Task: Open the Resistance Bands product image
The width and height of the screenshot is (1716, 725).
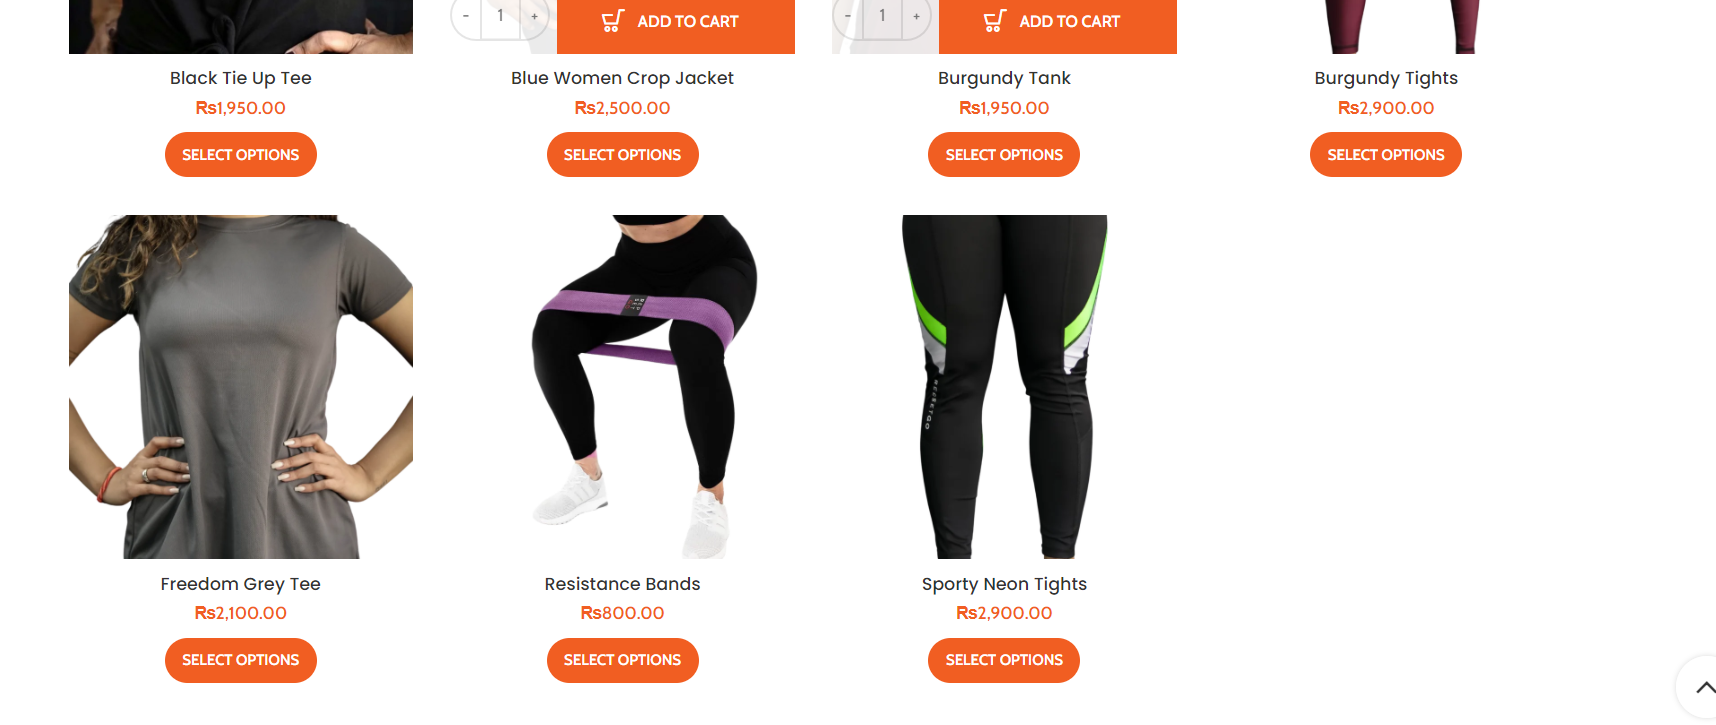Action: click(x=623, y=387)
